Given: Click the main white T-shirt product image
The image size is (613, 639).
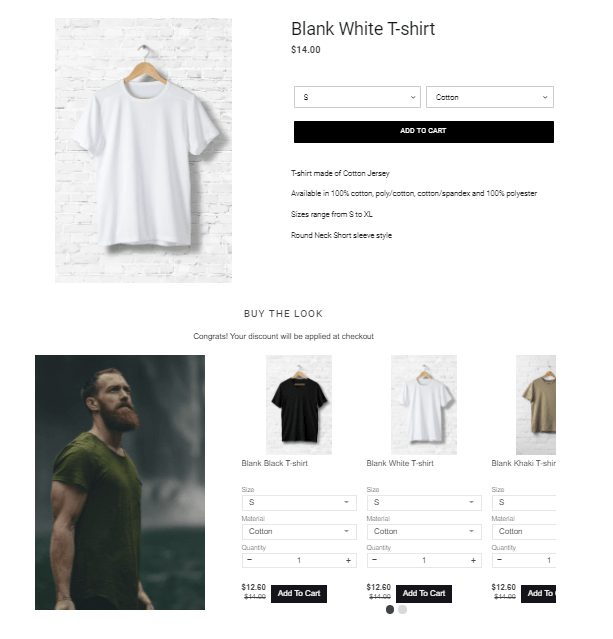Looking at the screenshot, I should click(x=143, y=150).
